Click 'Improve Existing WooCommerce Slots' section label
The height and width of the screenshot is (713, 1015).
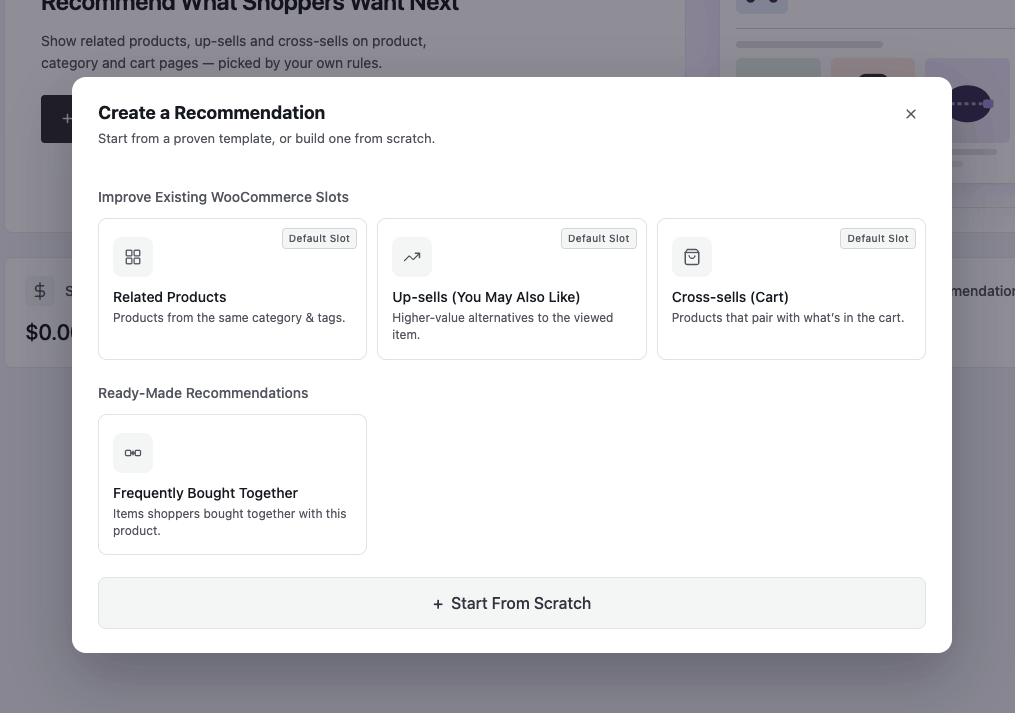point(223,197)
